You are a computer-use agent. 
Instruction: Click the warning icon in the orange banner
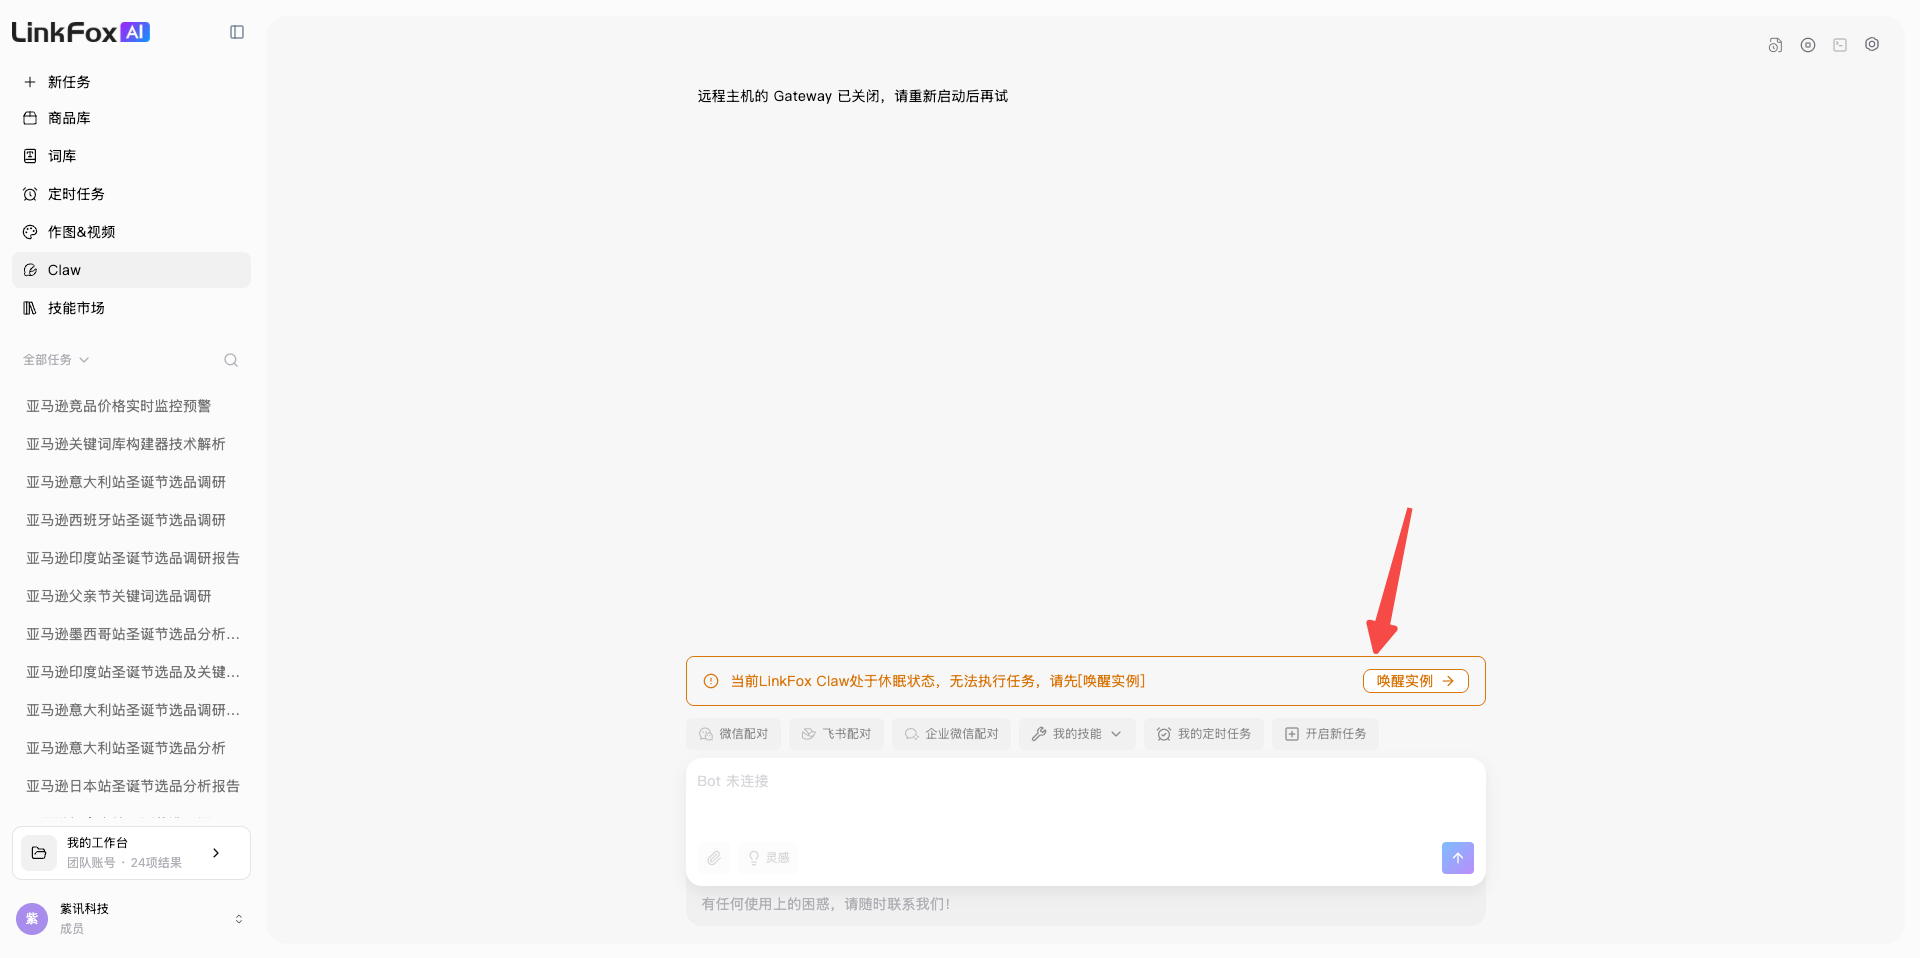[x=711, y=681]
